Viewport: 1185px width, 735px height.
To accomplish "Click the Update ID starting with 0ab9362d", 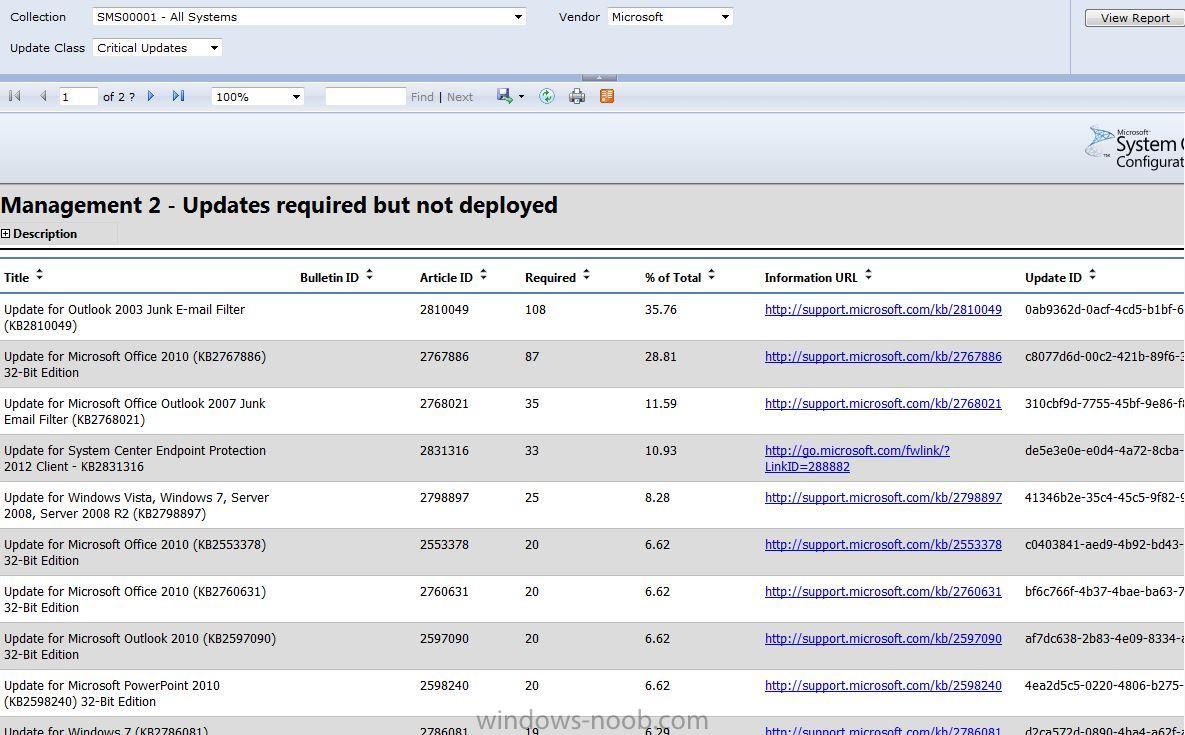I will tap(1104, 310).
